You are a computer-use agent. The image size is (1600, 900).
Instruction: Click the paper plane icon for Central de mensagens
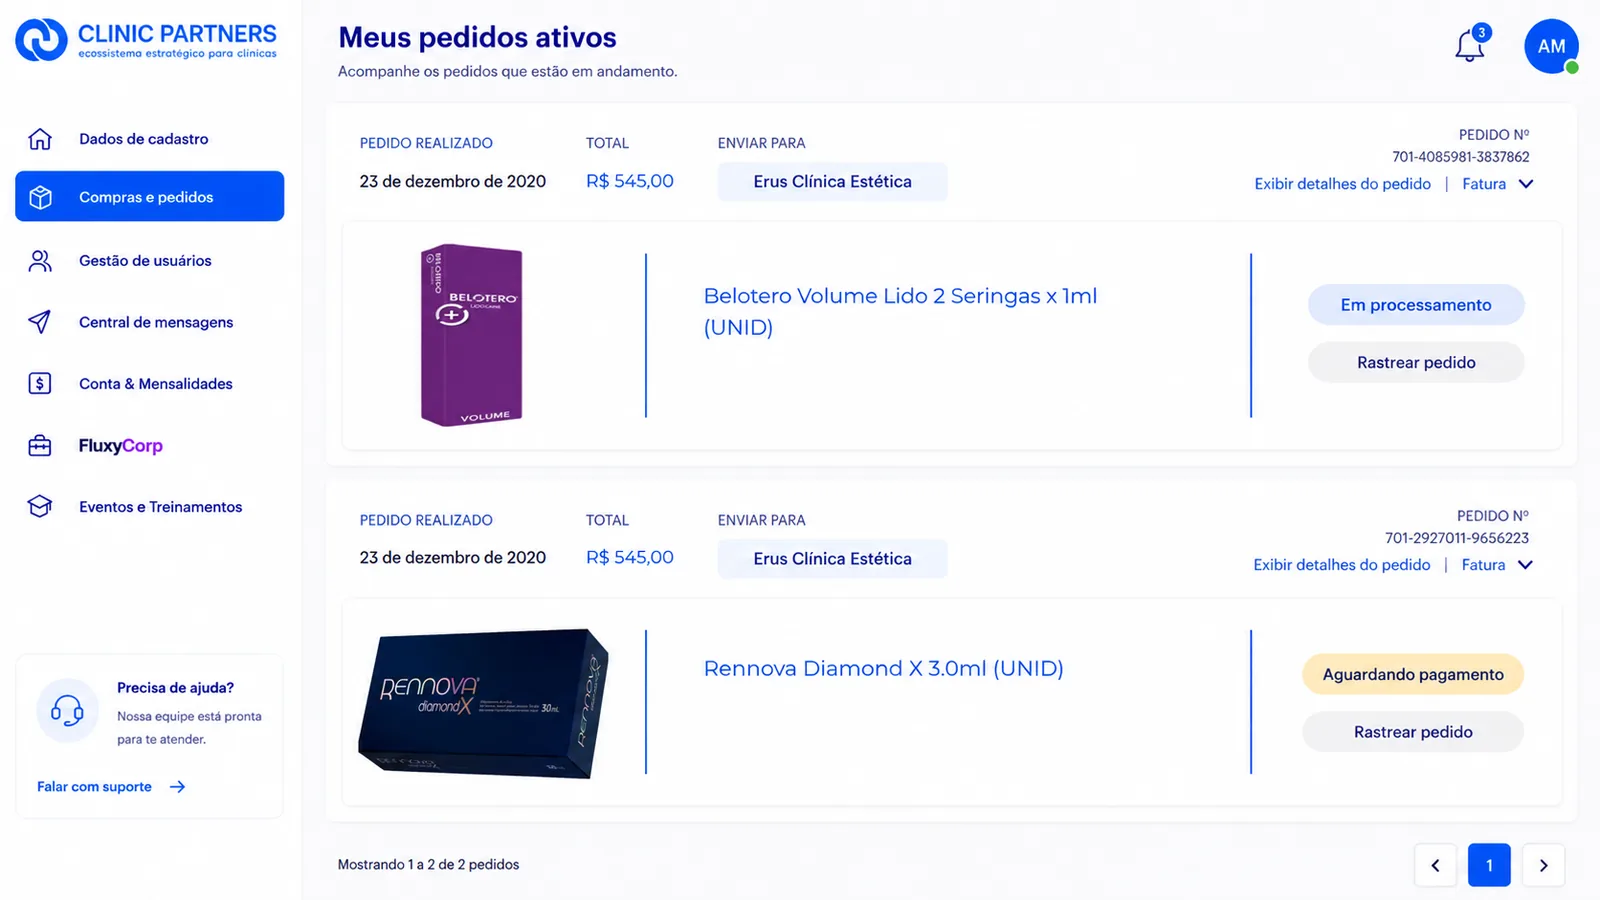tap(40, 322)
